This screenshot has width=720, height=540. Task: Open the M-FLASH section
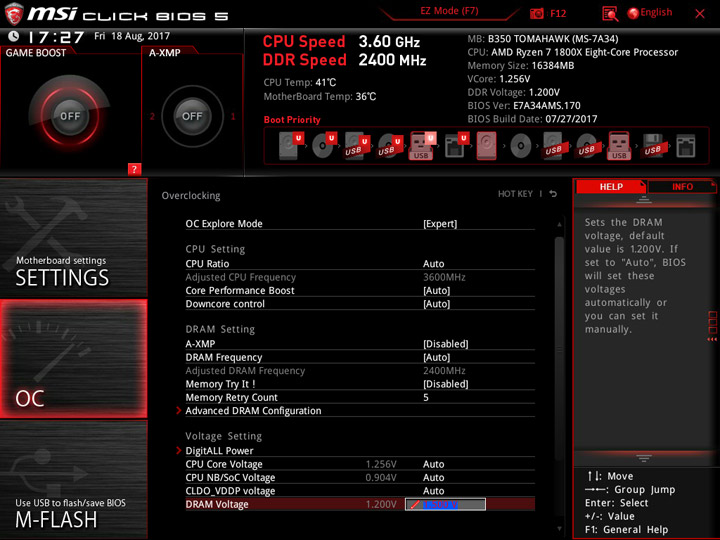point(73,479)
